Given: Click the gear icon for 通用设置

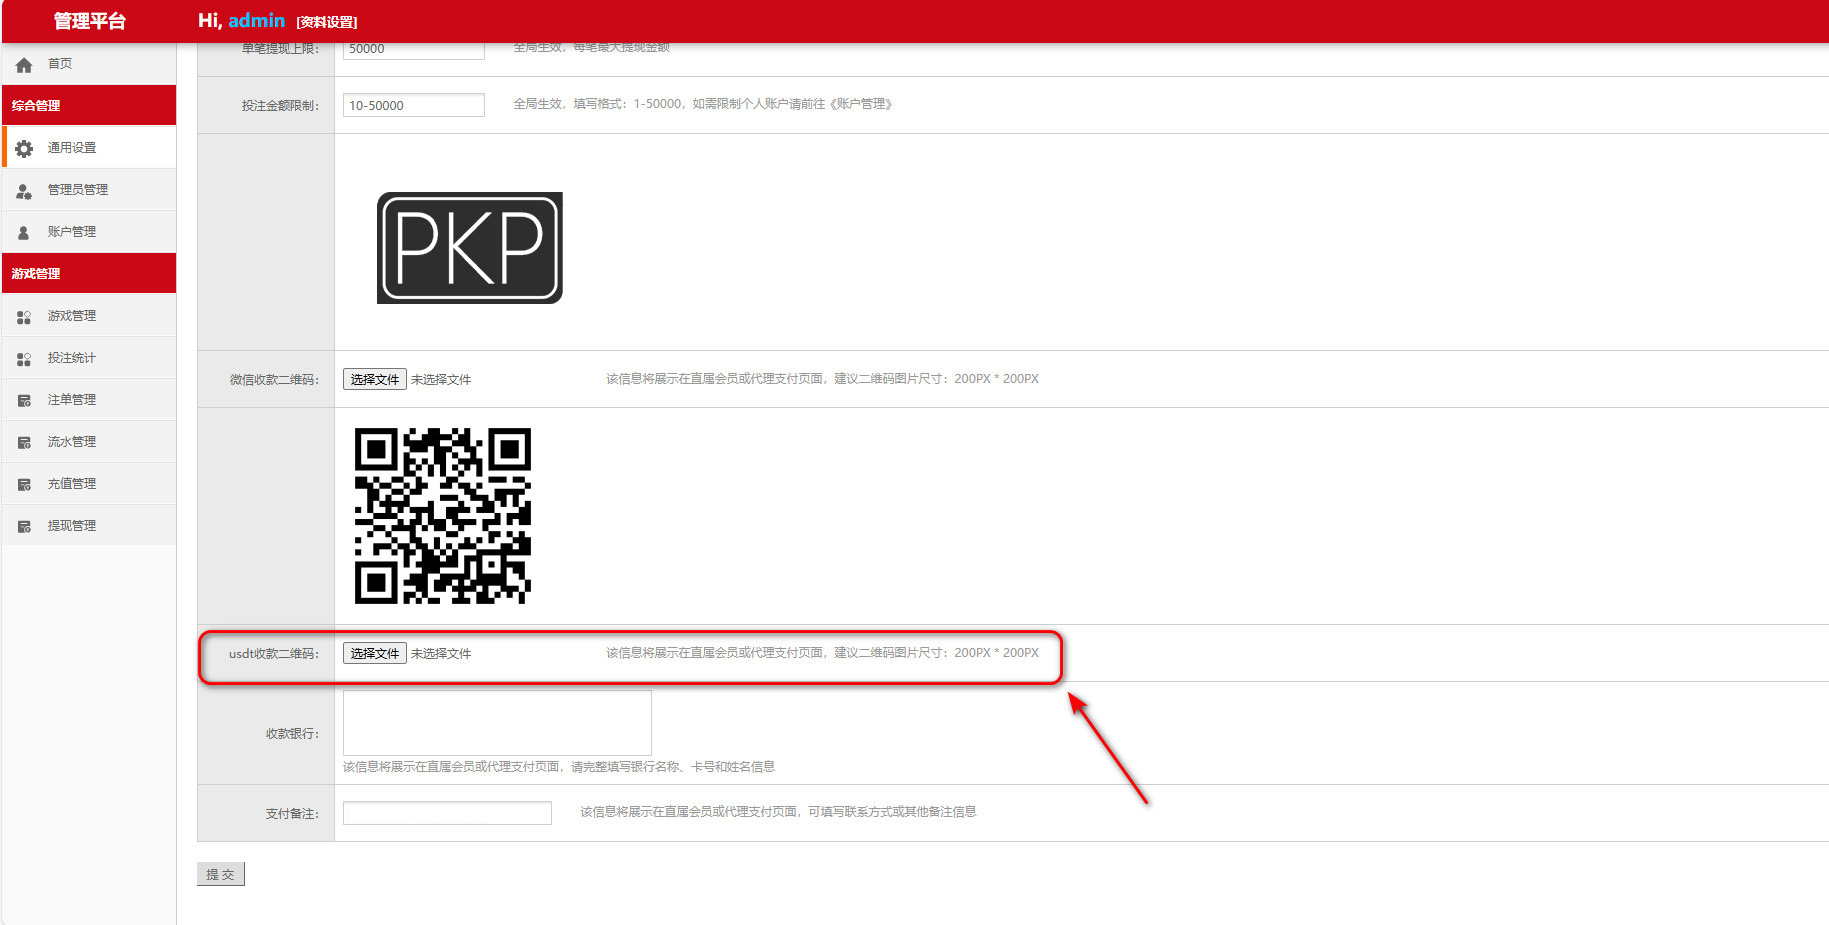Looking at the screenshot, I should coord(24,148).
